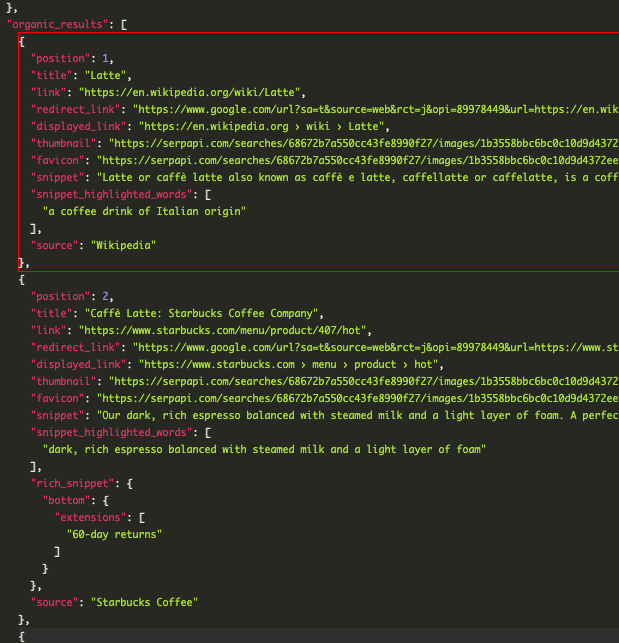Click the displayed_link en.wikipedia.org › wiki › Latte
Viewport: 619px width, 643px height.
coord(262,126)
